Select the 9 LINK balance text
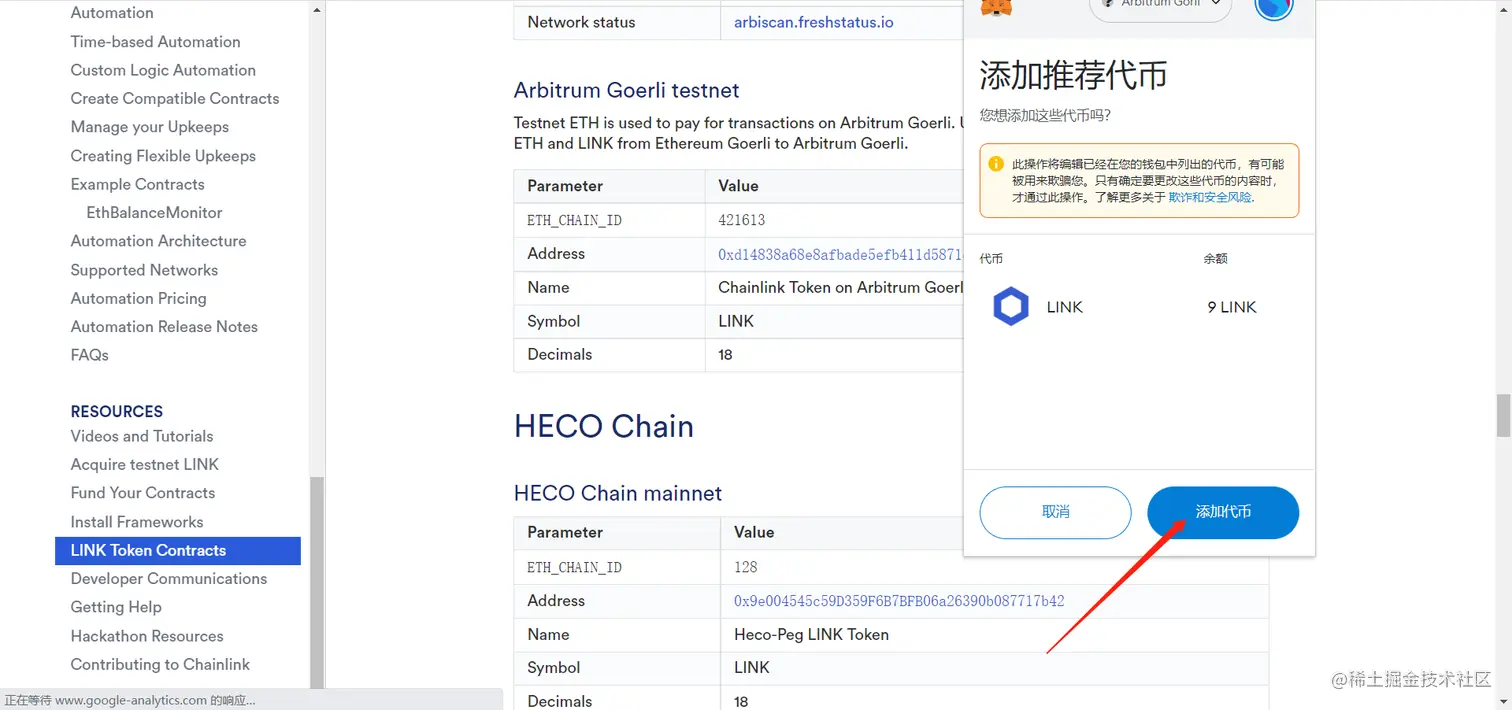This screenshot has height=710, width=1512. 1231,307
